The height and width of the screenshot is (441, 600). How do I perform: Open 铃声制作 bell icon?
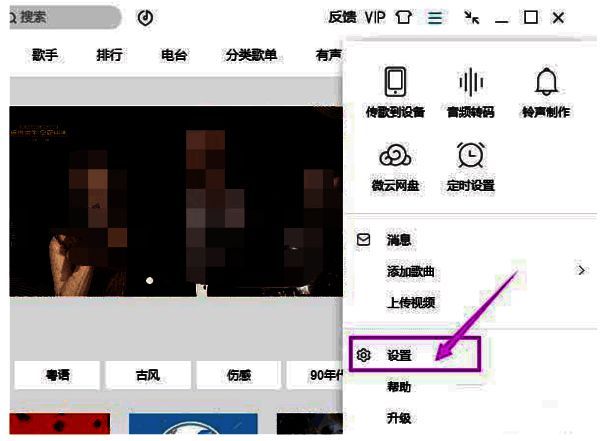(546, 82)
